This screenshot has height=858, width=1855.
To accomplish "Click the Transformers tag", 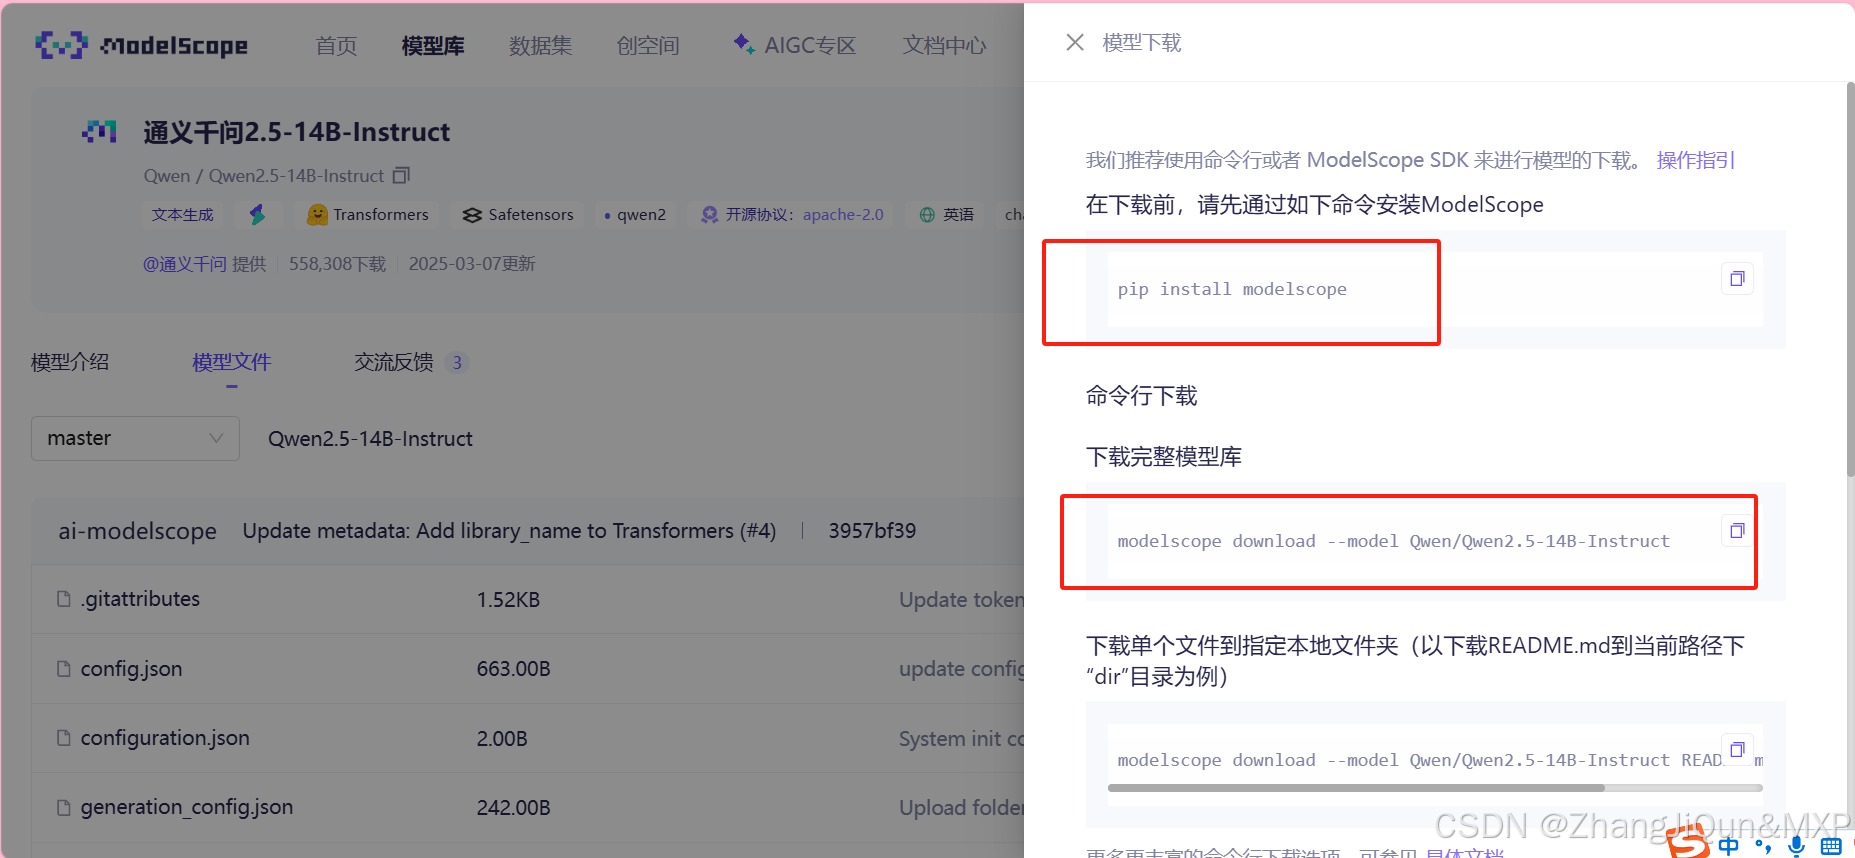I will pyautogui.click(x=368, y=215).
